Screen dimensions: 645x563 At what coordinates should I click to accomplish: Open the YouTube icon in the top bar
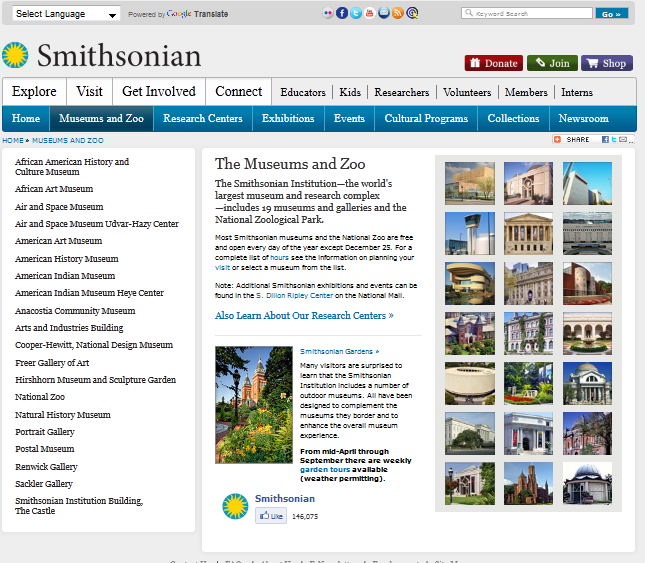pos(370,13)
